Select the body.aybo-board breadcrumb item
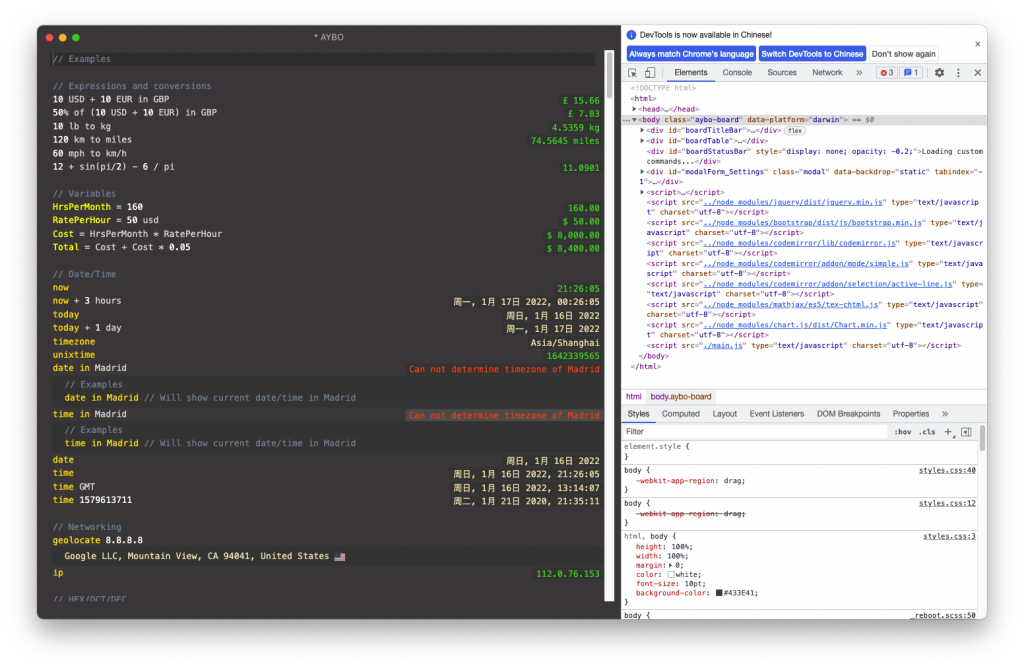This screenshot has width=1024, height=668. pos(680,396)
